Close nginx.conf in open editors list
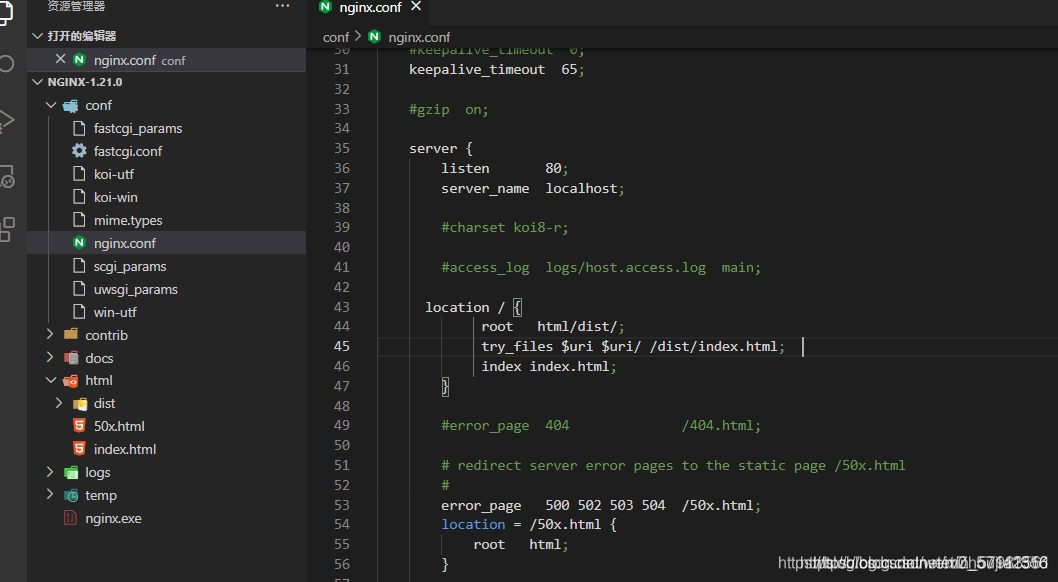Viewport: 1058px width, 582px height. click(x=60, y=59)
